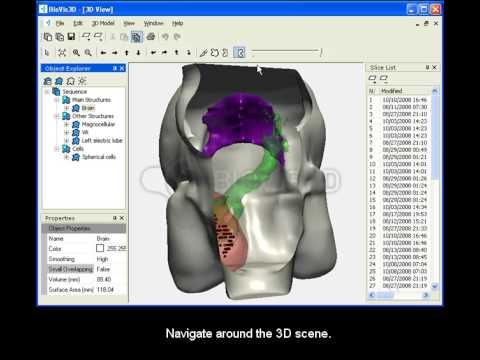Viewport: 480px width, 360px height.
Task: Open the Edit menu
Action: tap(78, 23)
